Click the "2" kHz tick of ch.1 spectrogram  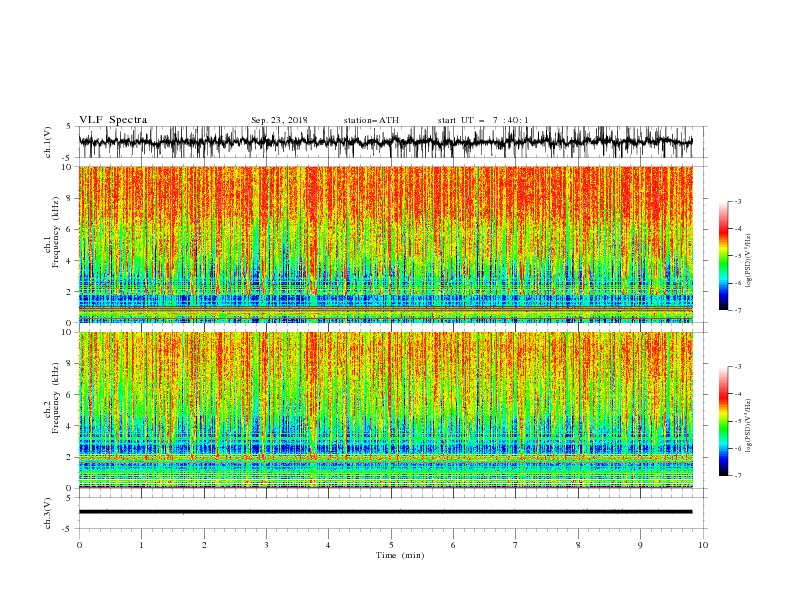[x=70, y=292]
